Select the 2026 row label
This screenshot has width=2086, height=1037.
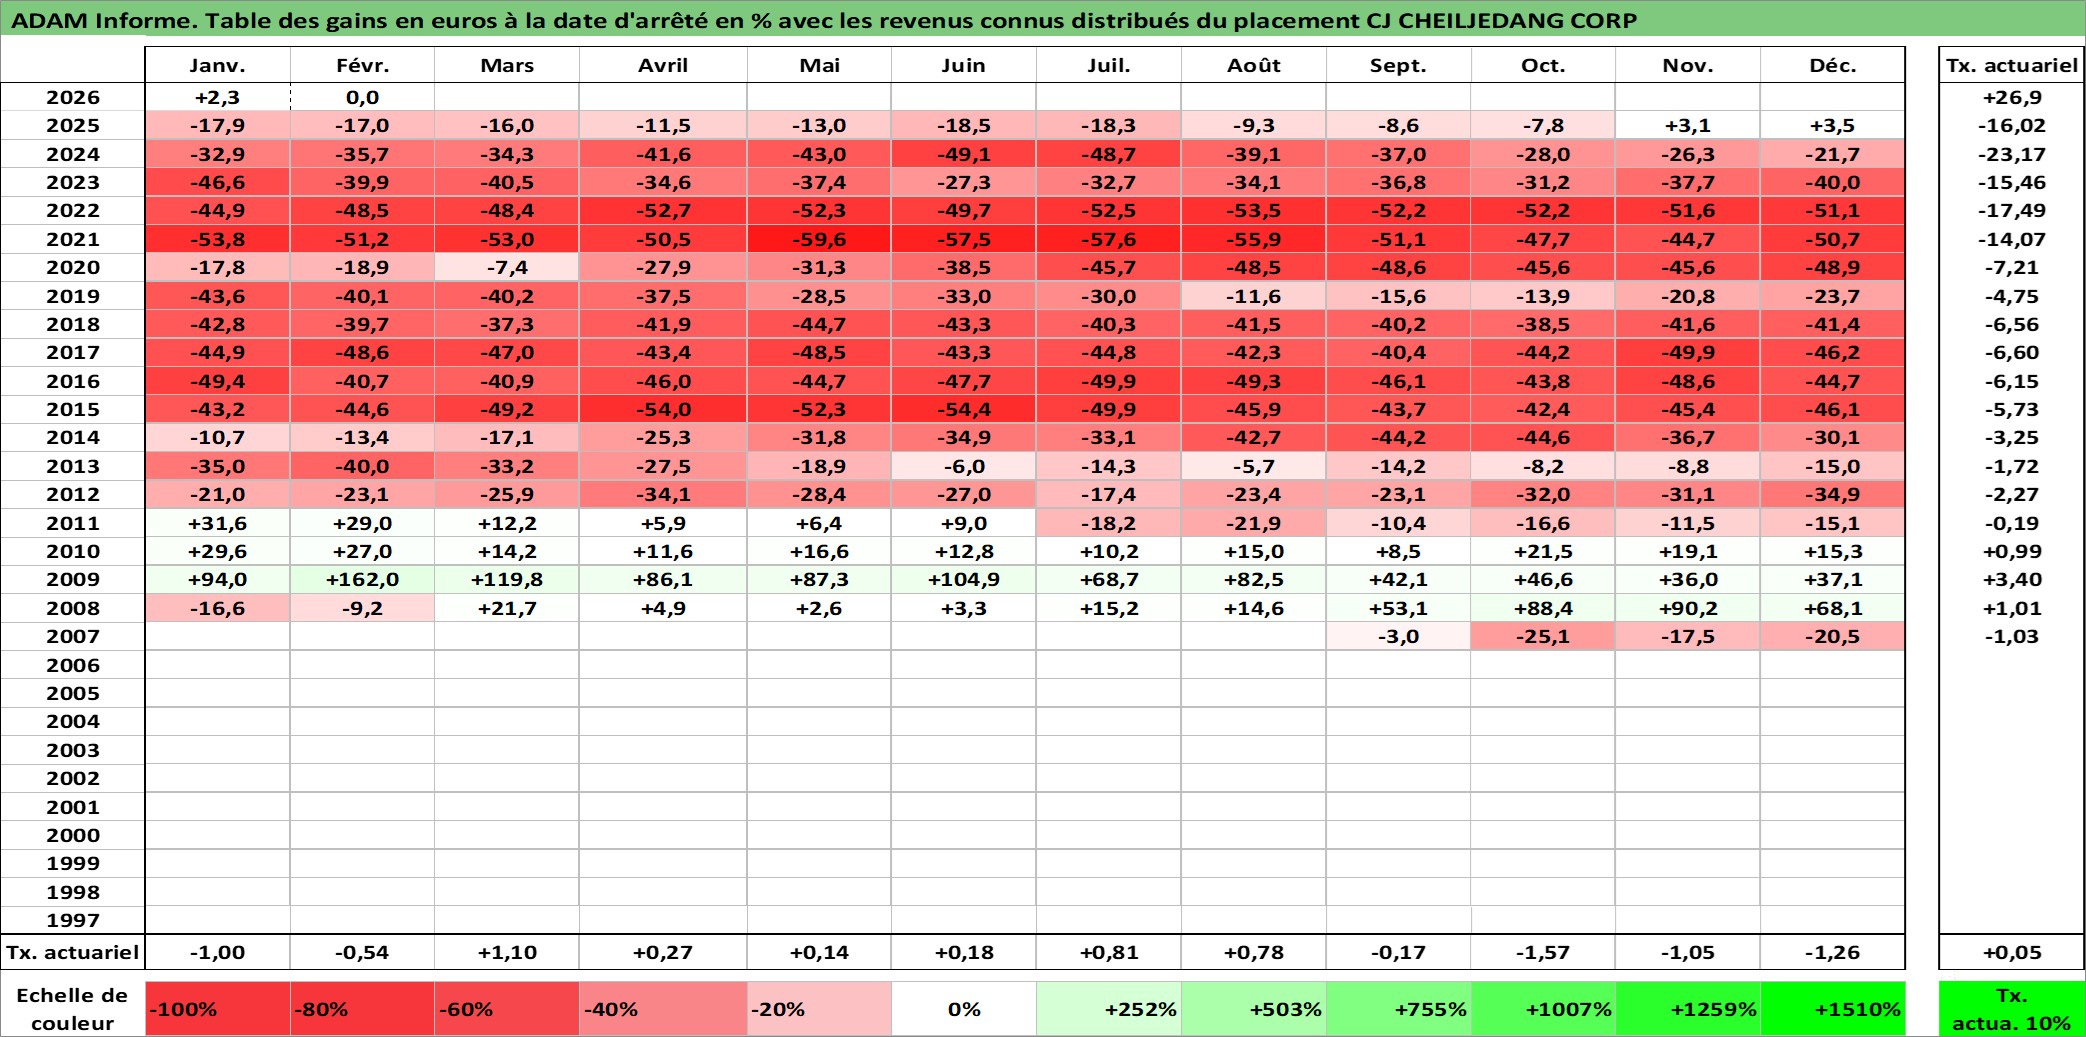click(x=73, y=97)
